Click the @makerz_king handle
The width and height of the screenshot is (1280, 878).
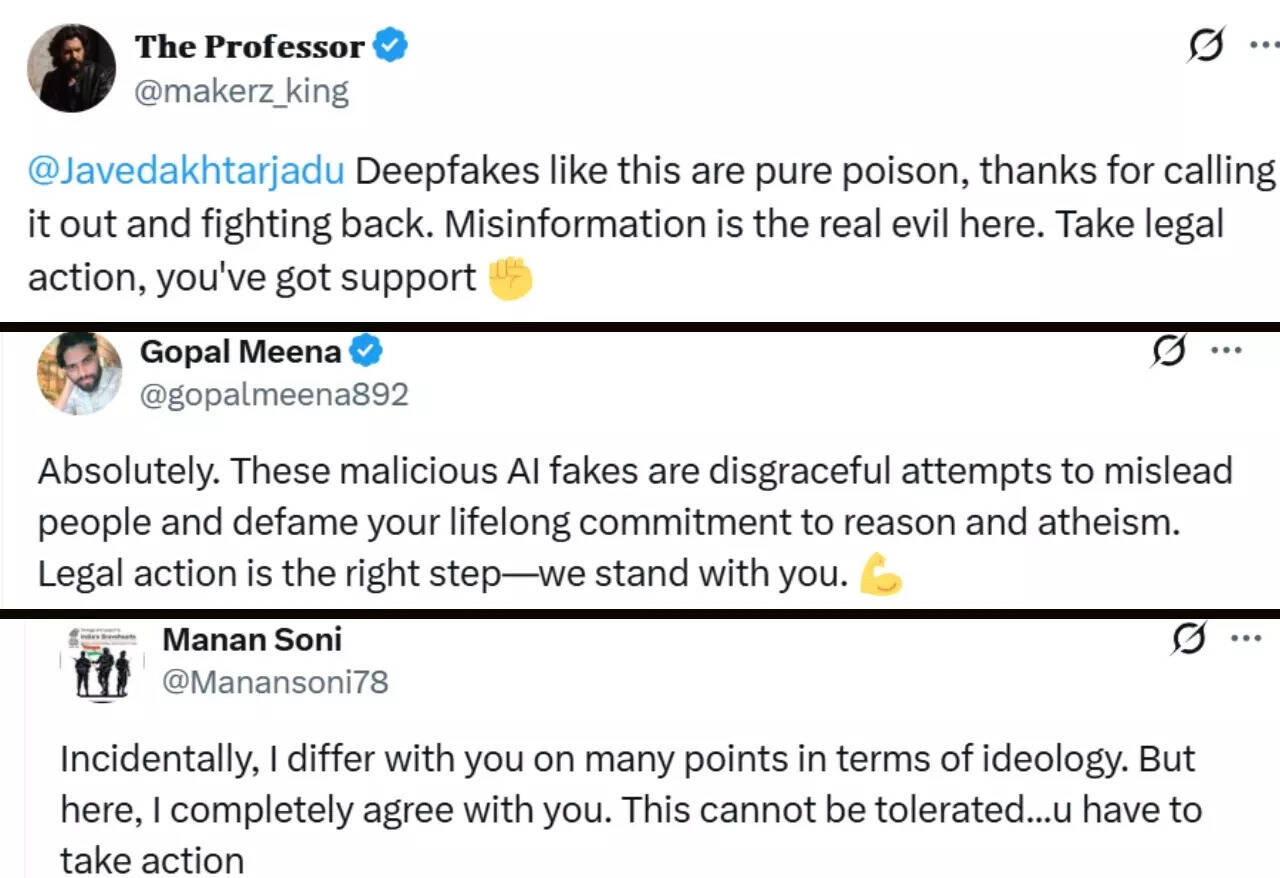click(x=242, y=92)
